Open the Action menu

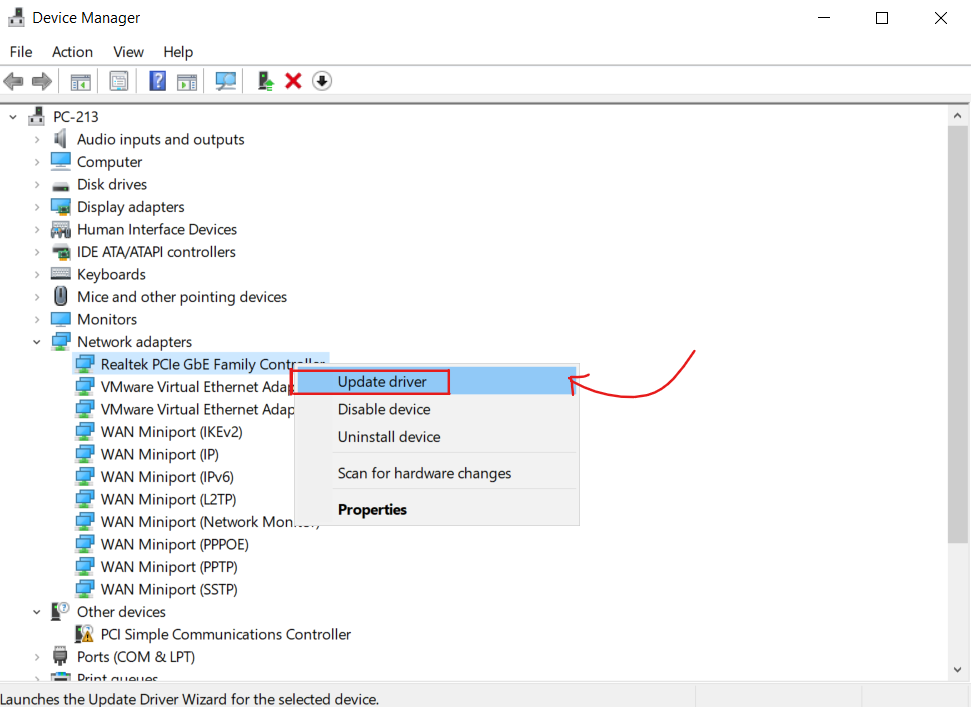[x=72, y=52]
